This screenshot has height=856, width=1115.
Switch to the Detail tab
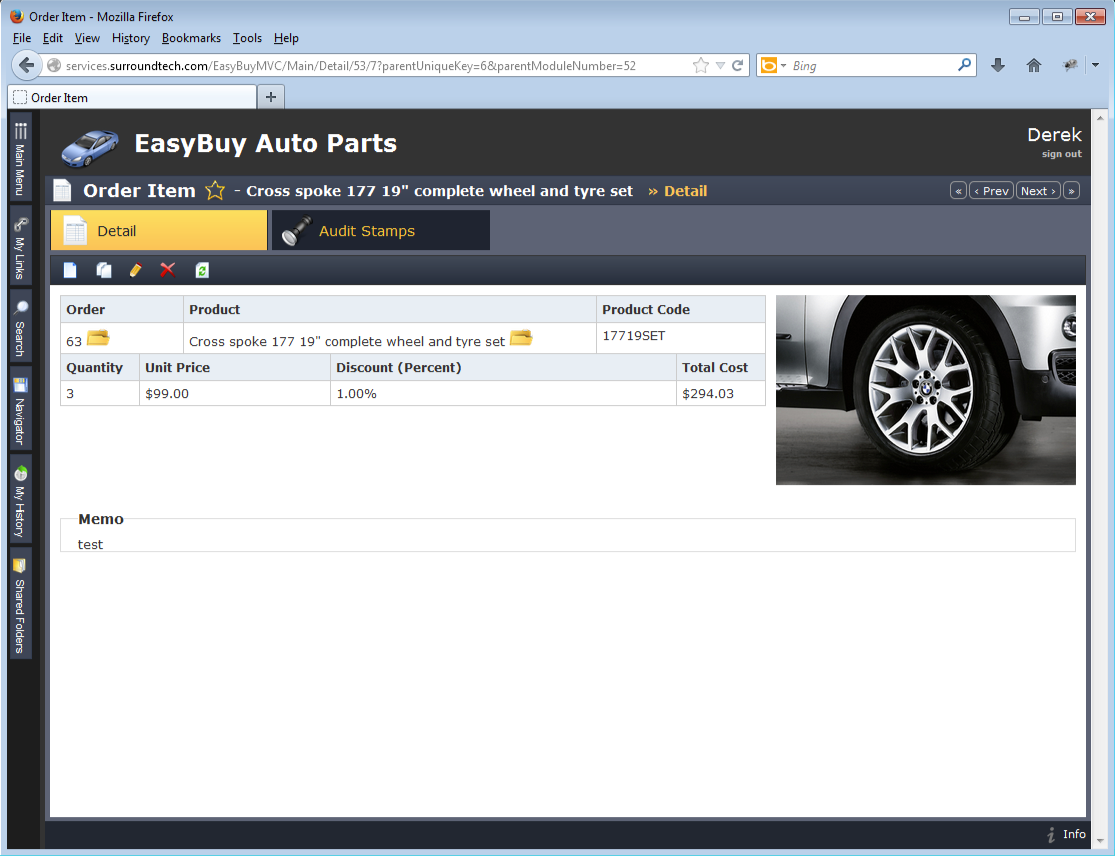click(x=159, y=230)
